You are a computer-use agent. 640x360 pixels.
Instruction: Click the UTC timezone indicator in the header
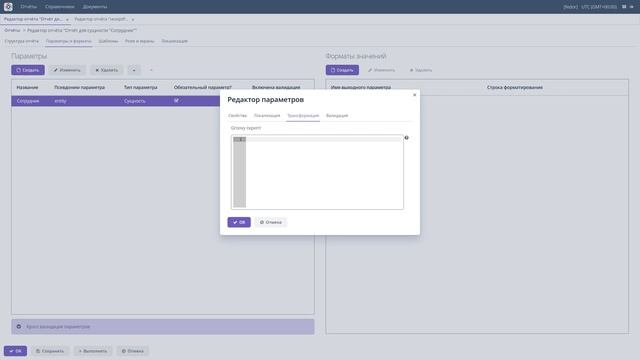click(x=599, y=7)
